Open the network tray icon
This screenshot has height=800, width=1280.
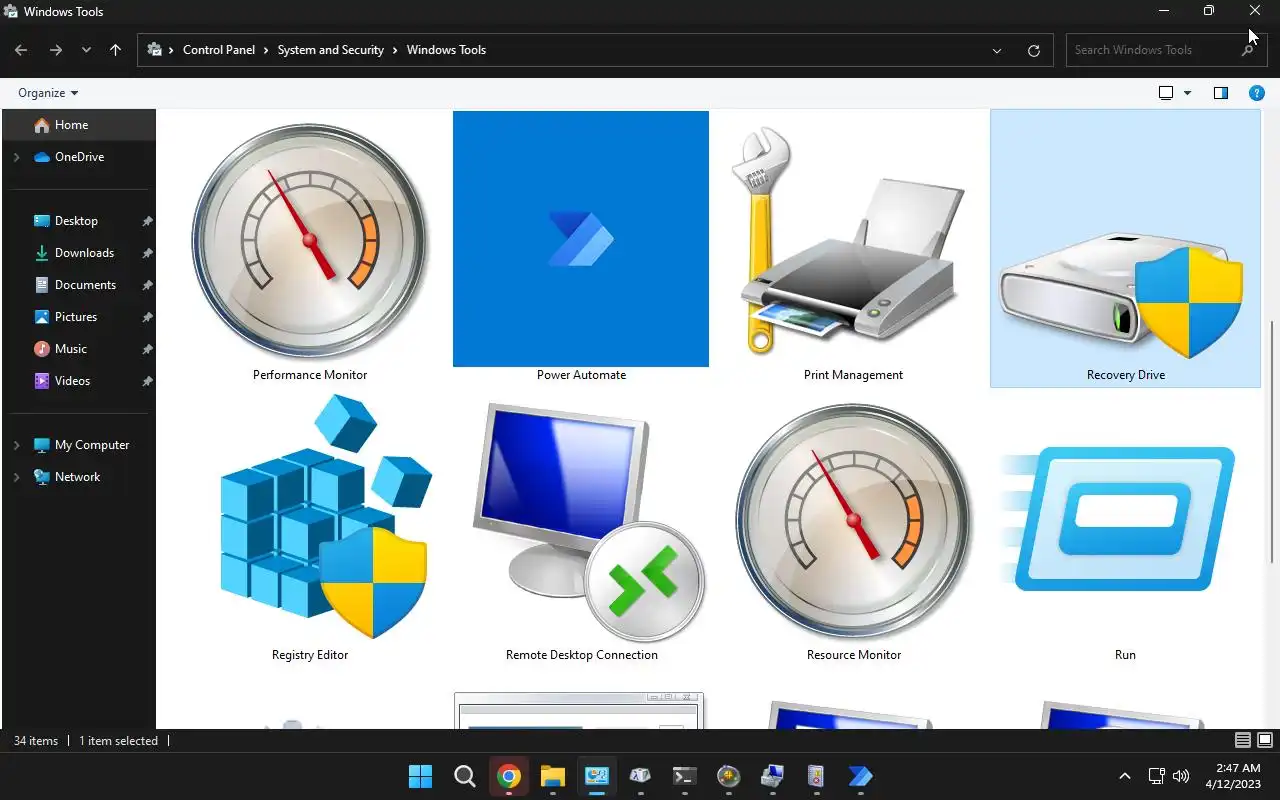pos(1156,776)
